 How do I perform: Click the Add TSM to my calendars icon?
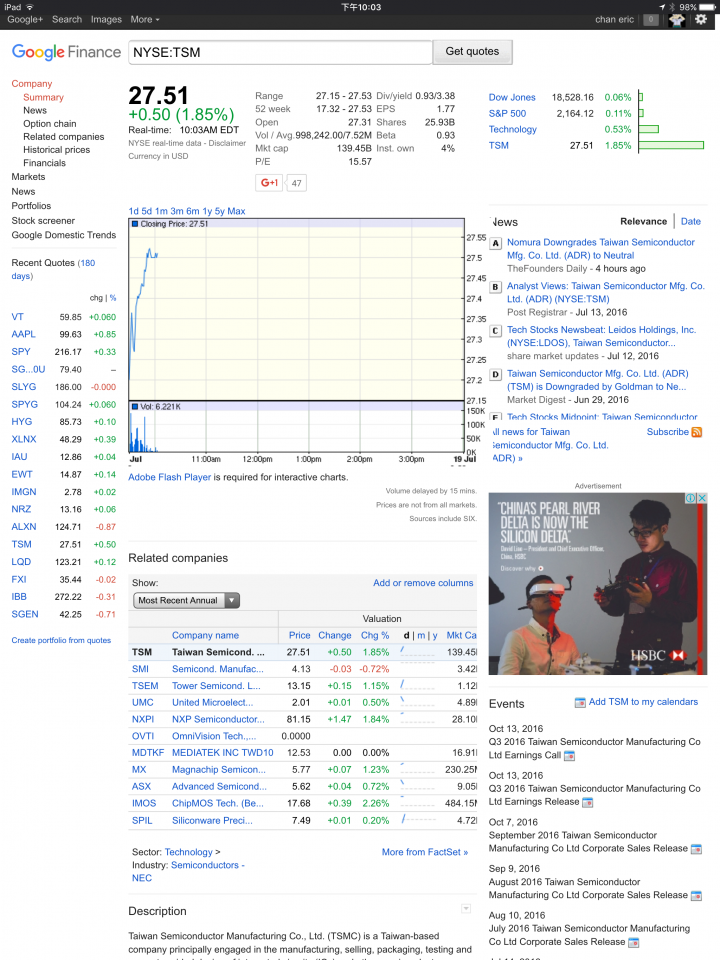(x=580, y=702)
